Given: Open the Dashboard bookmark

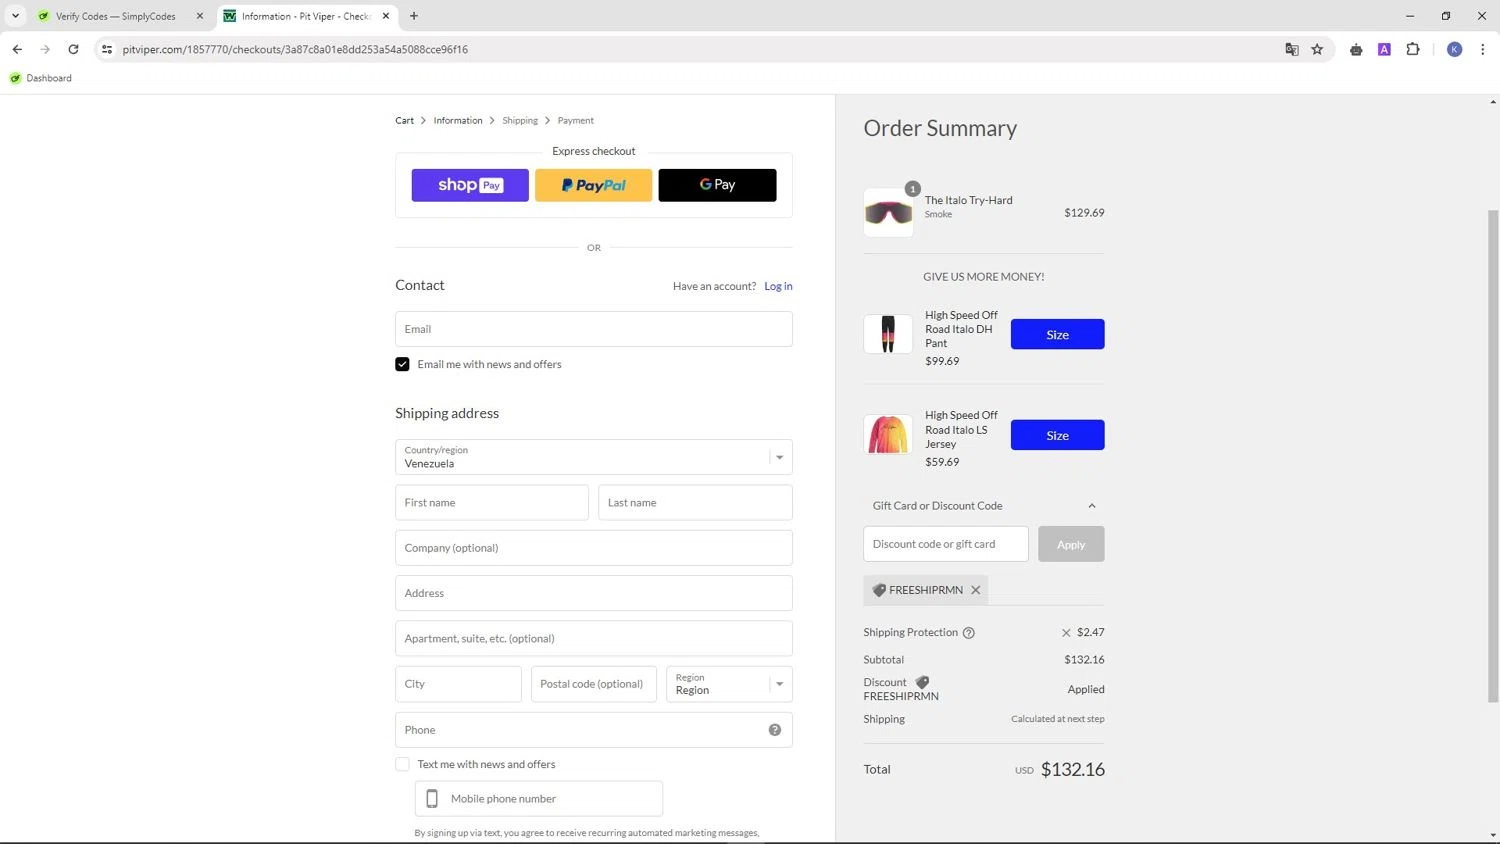Looking at the screenshot, I should click(x=41, y=78).
